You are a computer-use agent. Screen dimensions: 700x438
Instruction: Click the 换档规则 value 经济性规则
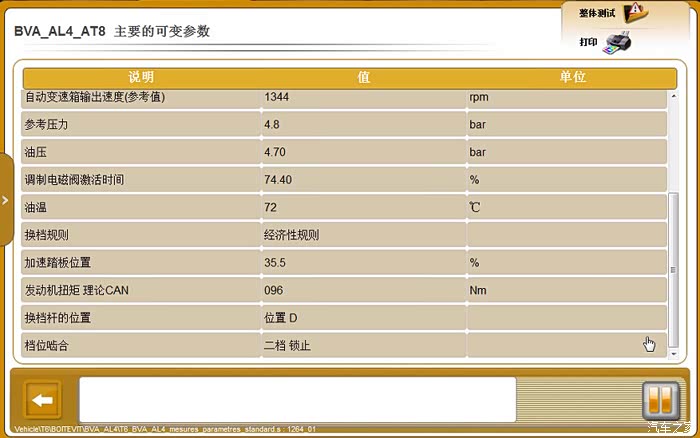tap(291, 235)
